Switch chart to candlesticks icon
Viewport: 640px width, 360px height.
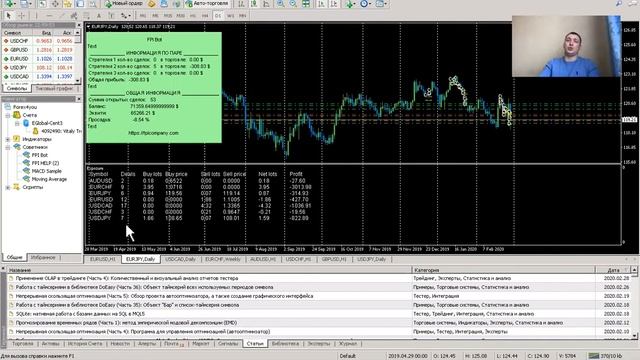254,4
